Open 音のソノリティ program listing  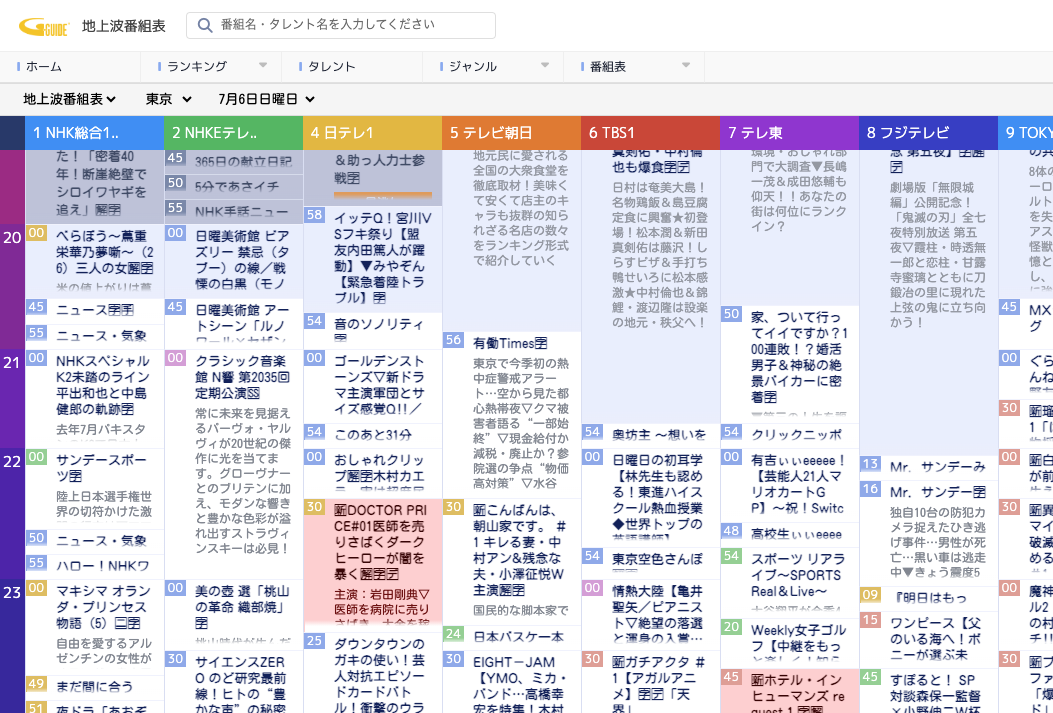tap(373, 330)
